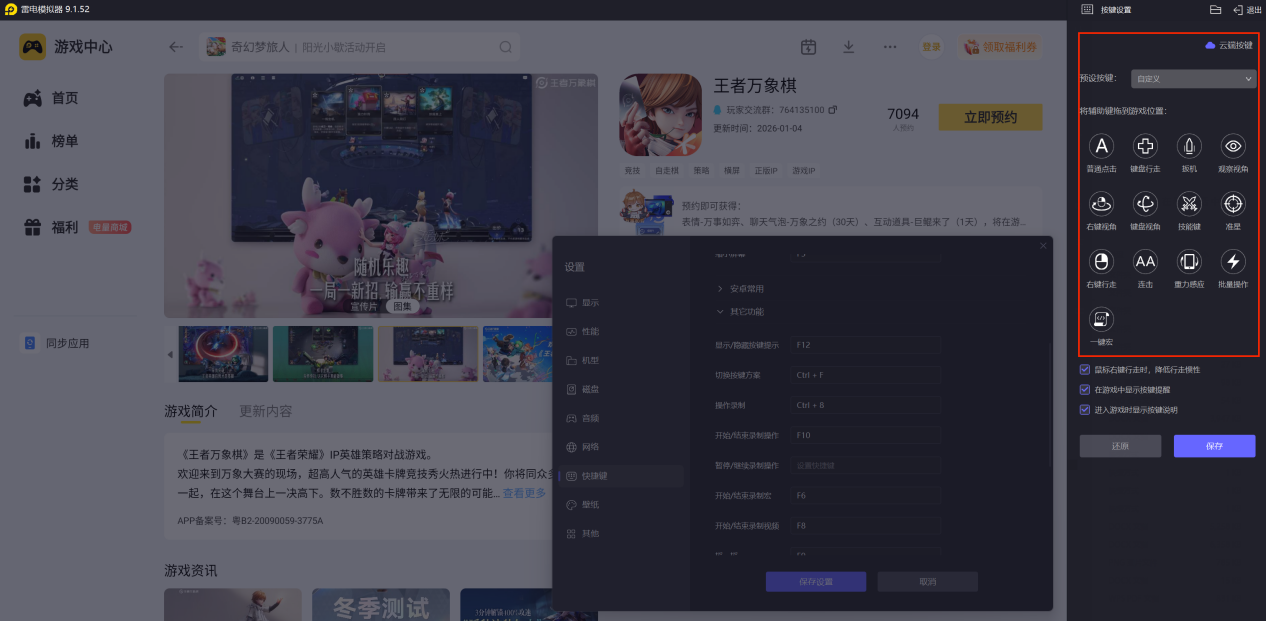Image resolution: width=1266 pixels, height=621 pixels.
Task: Click the 开始/结束录制宏 F6 field
Action: [865, 495]
